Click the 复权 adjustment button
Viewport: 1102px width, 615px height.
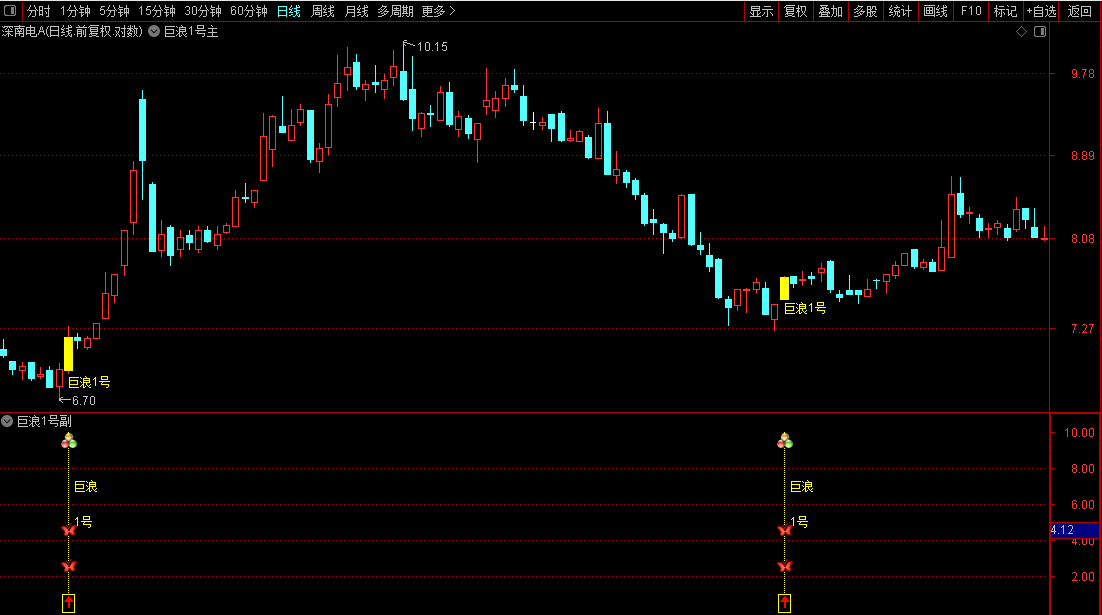pyautogui.click(x=796, y=11)
